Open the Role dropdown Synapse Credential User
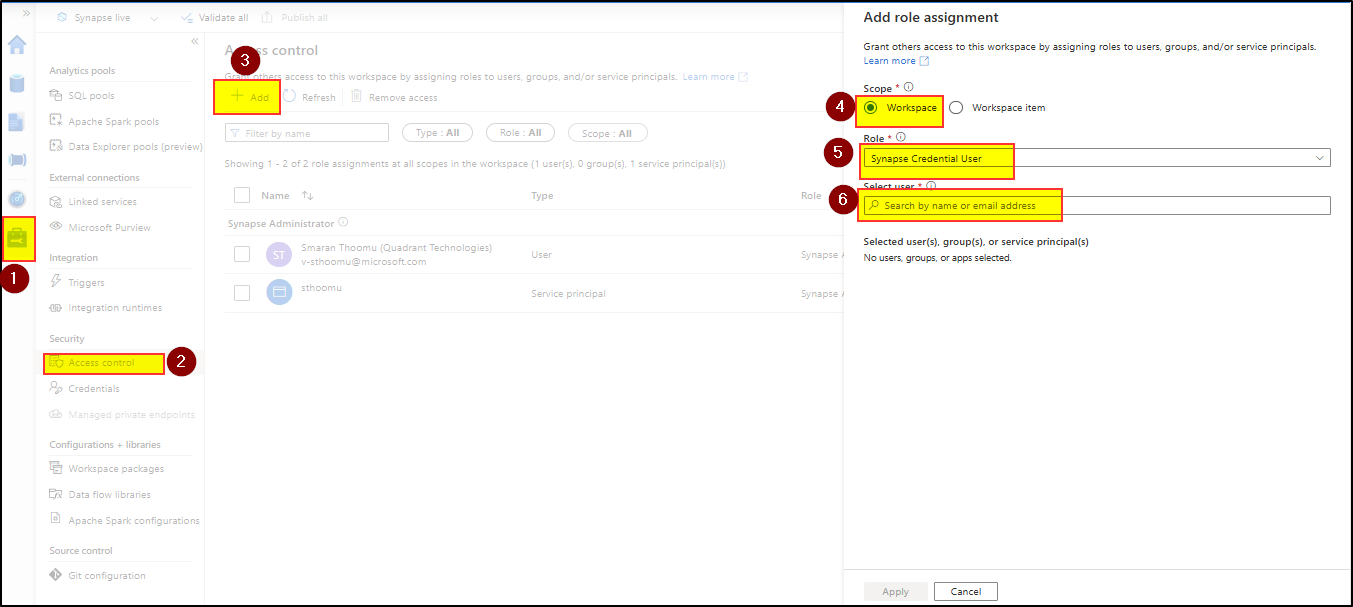The image size is (1353, 607). (1097, 158)
